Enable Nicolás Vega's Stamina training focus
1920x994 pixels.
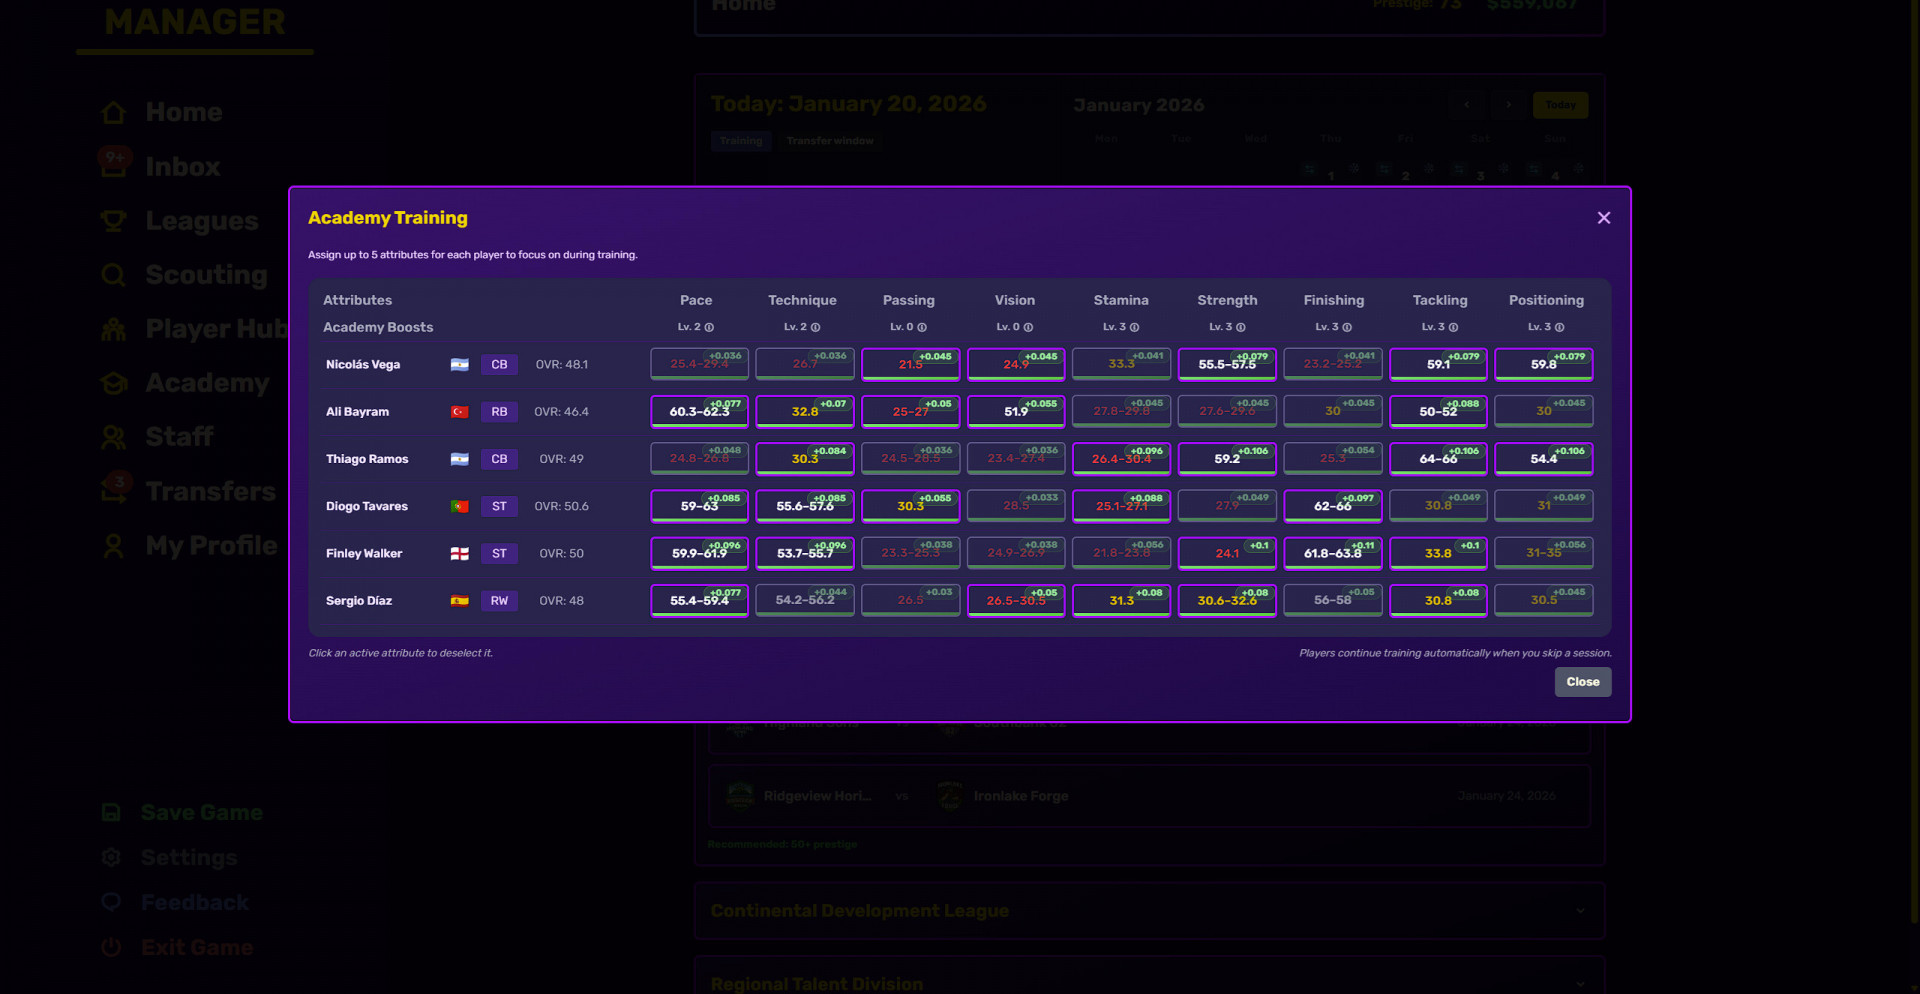pos(1121,364)
